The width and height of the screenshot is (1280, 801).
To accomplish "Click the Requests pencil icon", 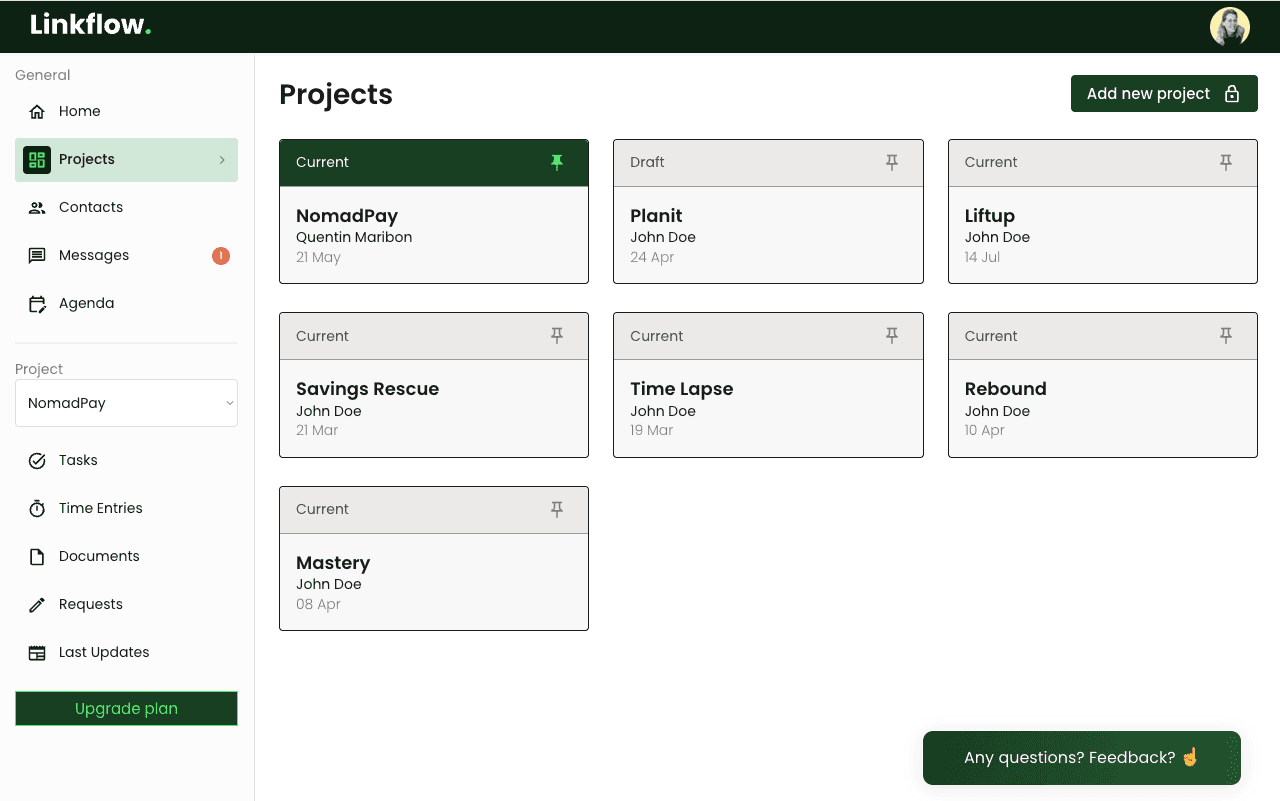I will 37,604.
